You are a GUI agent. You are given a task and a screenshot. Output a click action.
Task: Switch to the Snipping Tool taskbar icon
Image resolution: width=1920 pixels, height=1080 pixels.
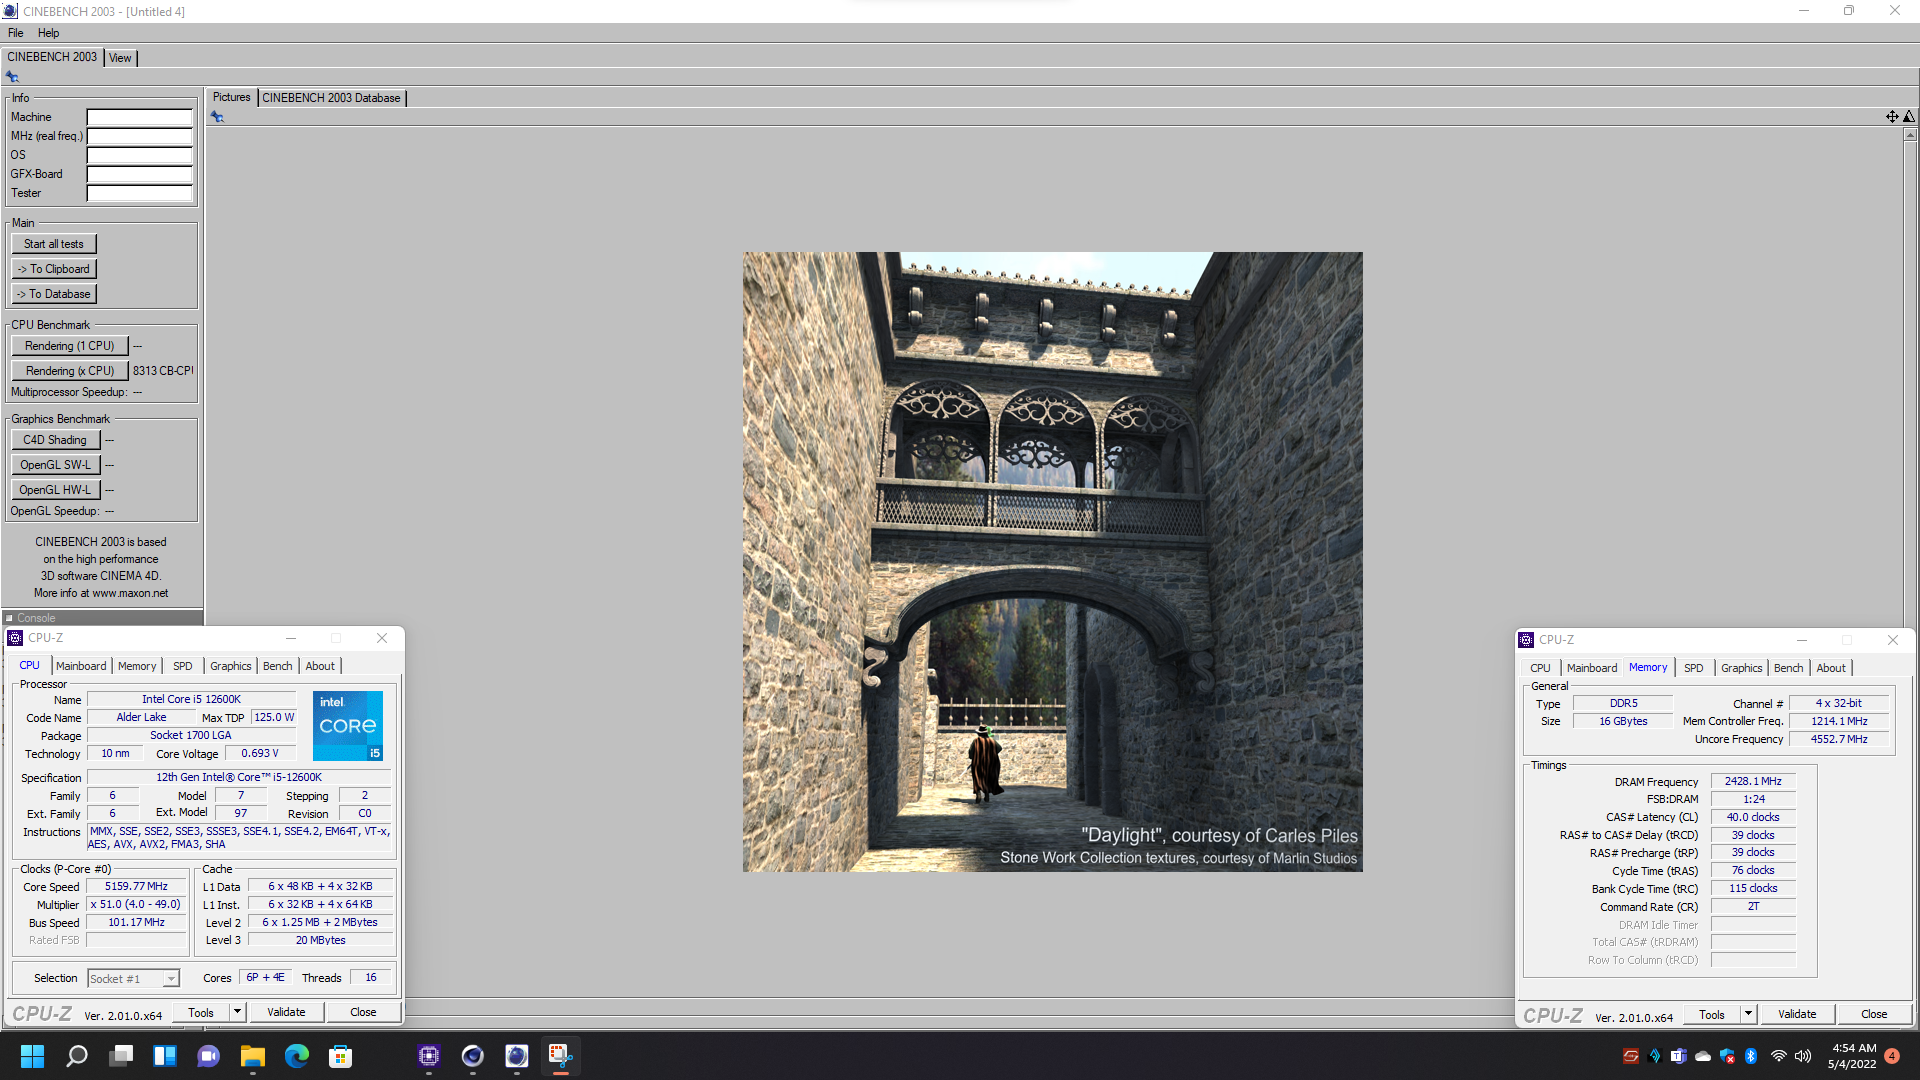(x=561, y=1056)
